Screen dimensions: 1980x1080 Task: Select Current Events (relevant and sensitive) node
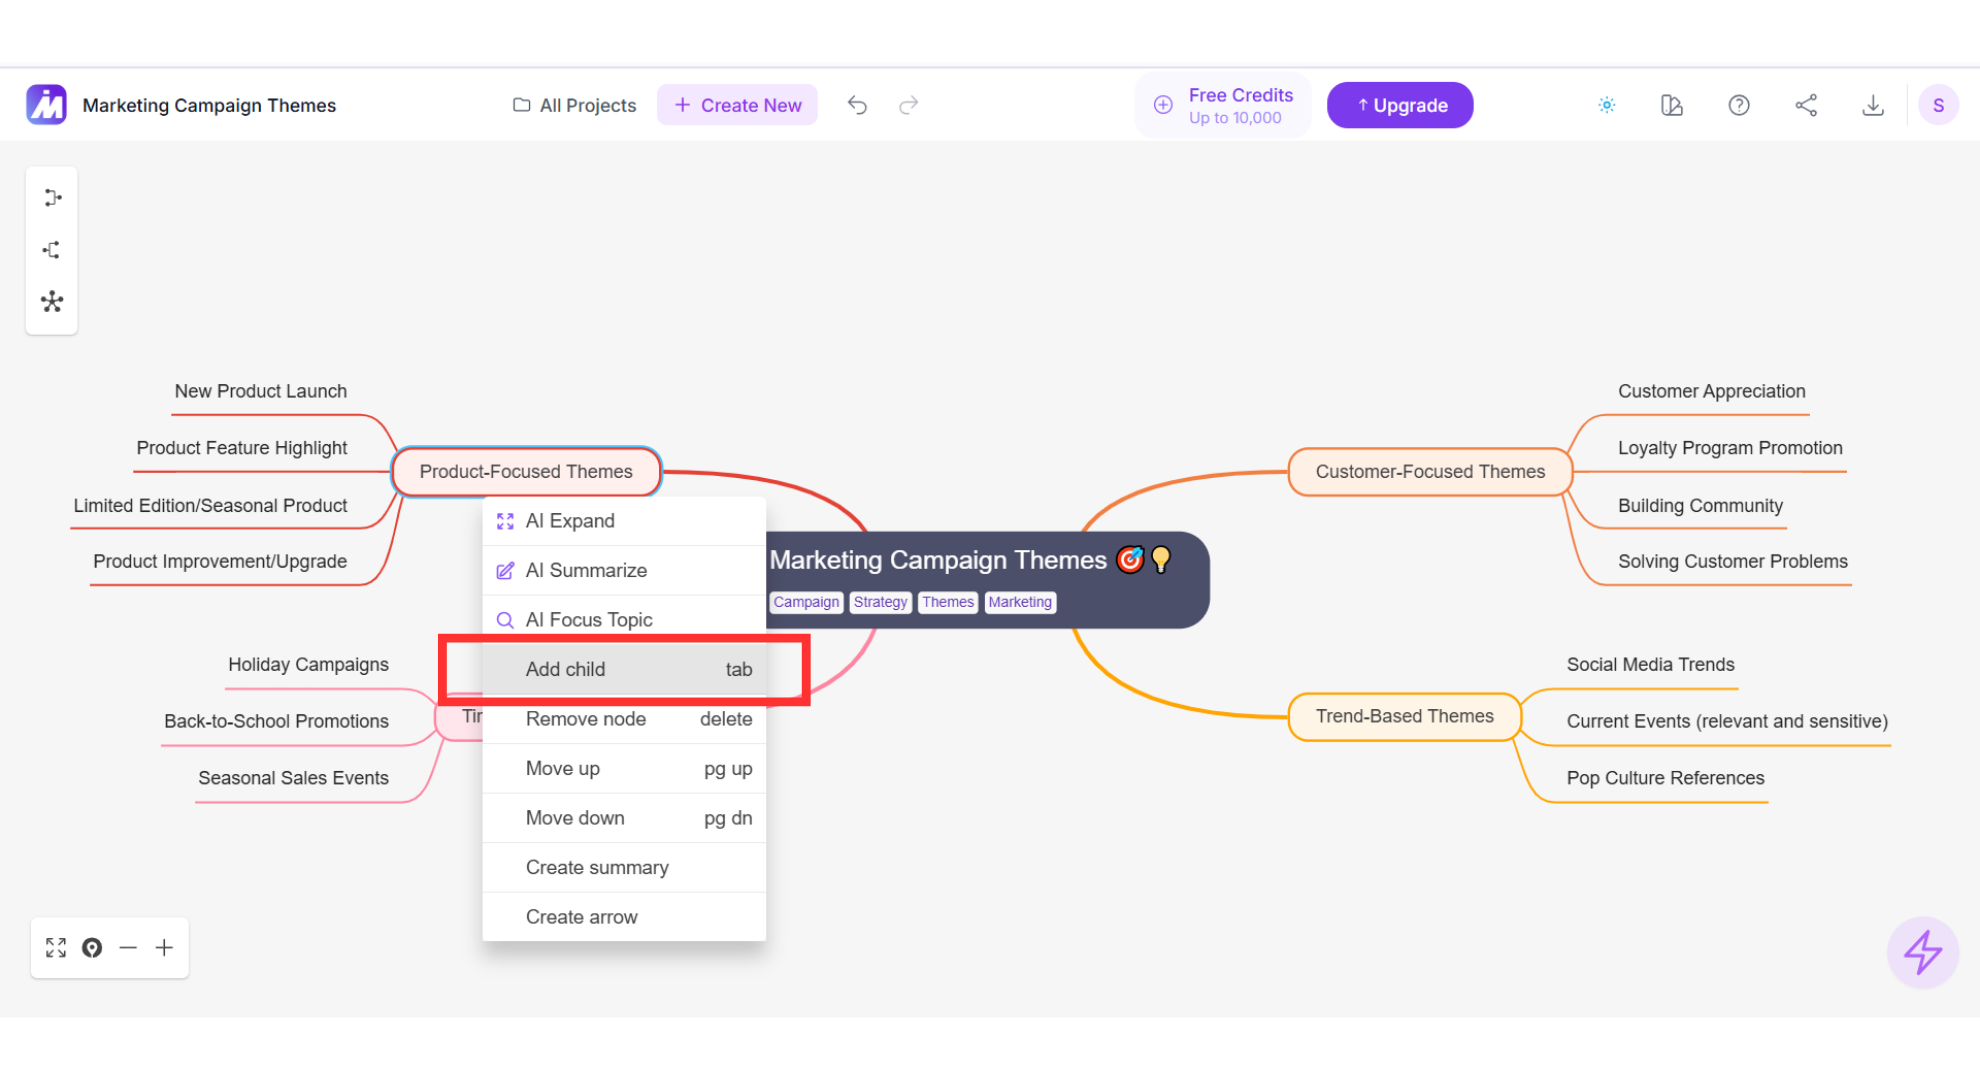1727,721
